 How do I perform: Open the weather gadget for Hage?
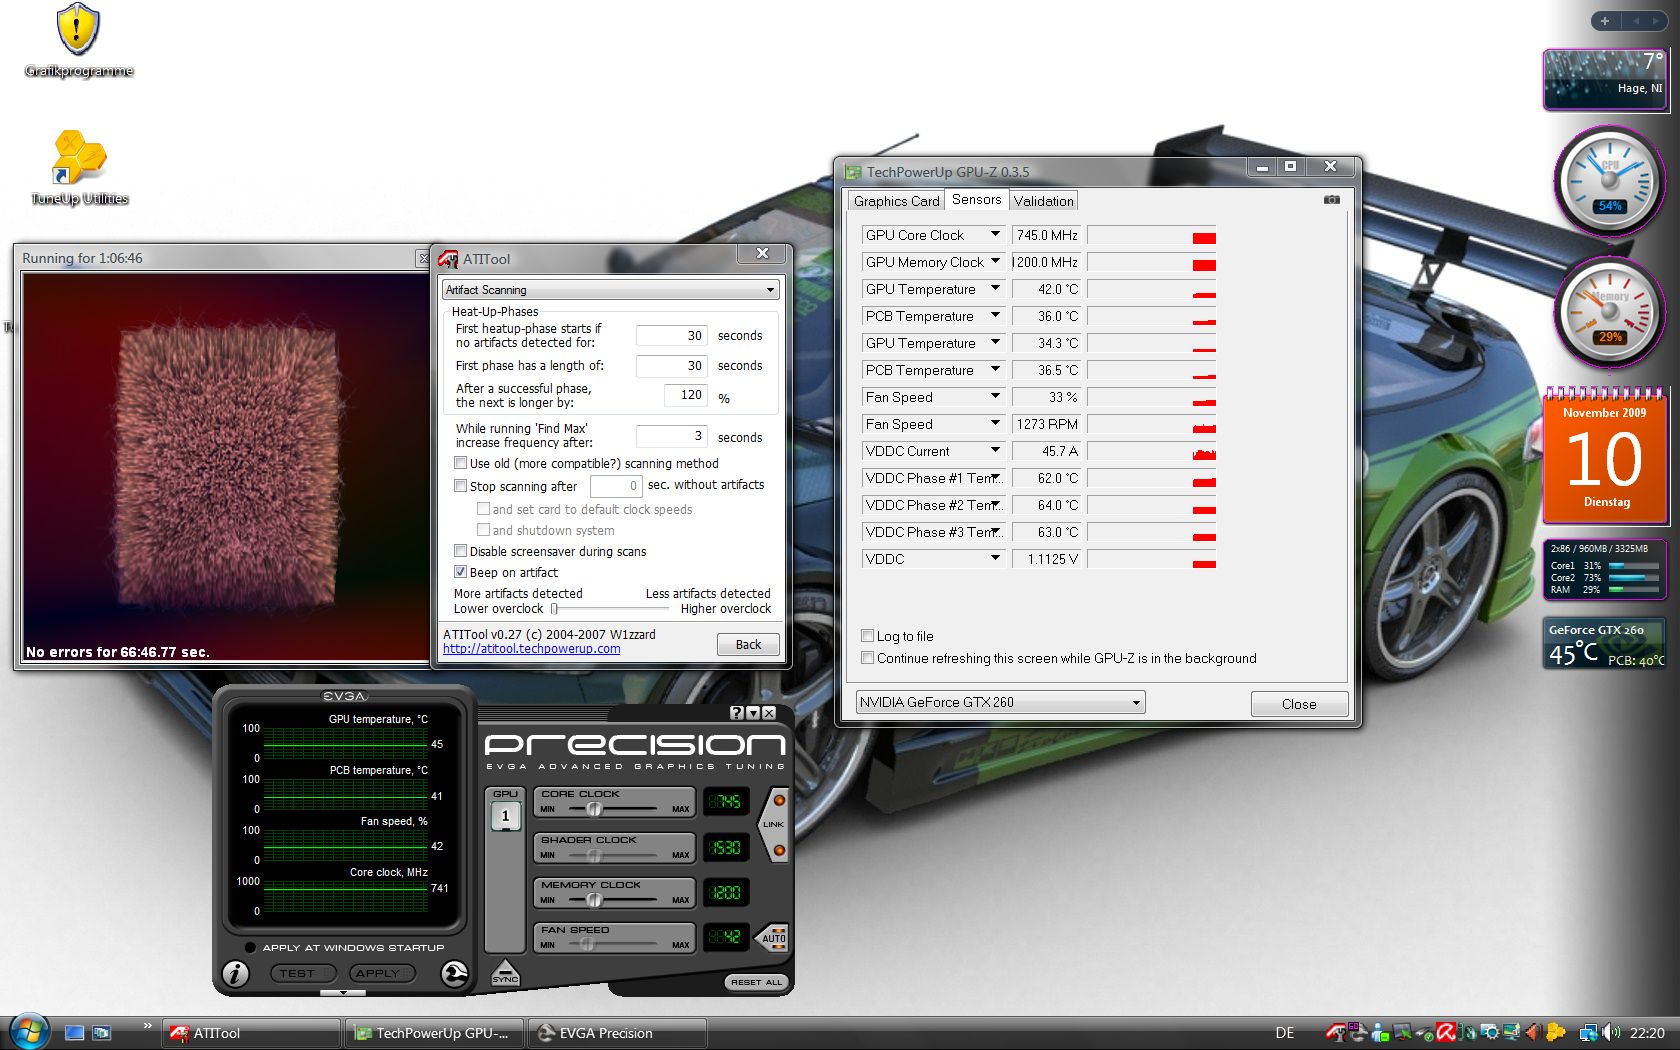coord(1604,78)
